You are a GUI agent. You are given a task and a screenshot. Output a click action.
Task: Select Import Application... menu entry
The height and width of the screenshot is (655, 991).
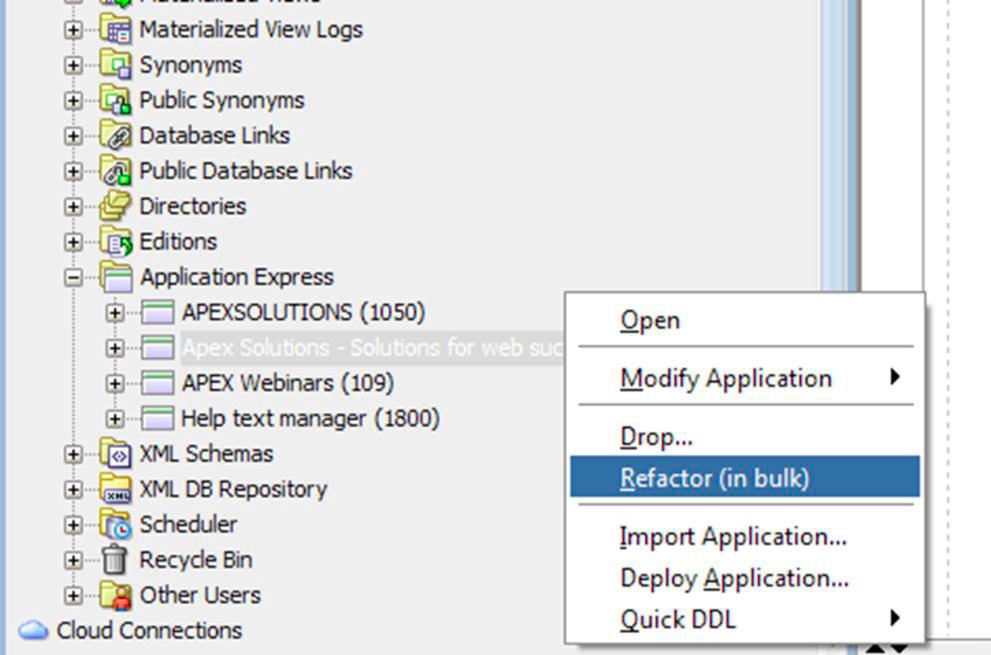(745, 537)
